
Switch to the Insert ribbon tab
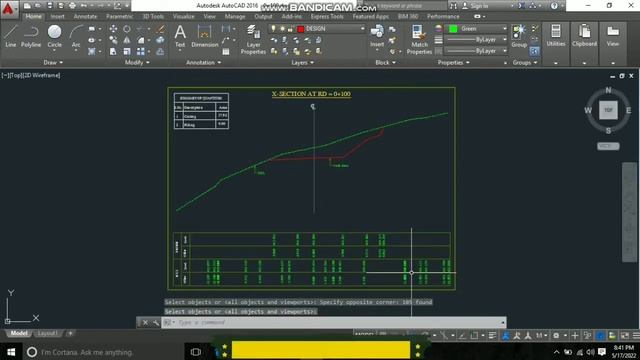58,16
